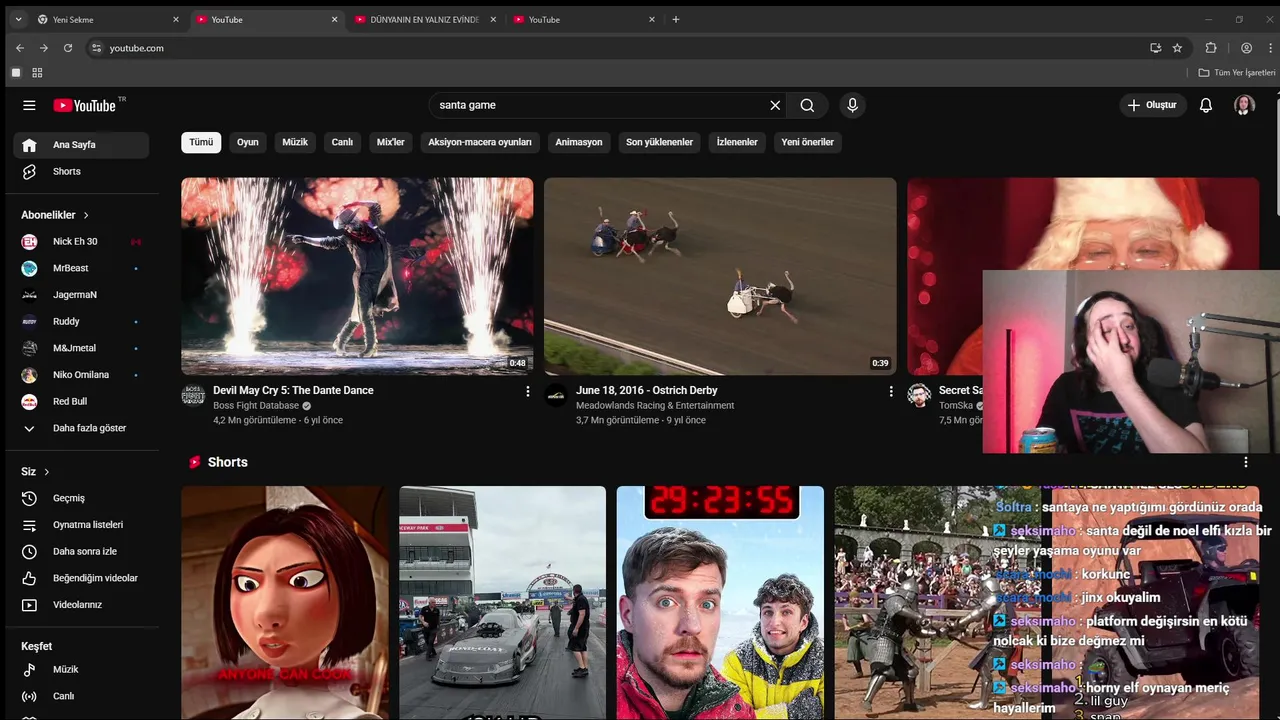Open the Ruddy subscription
1280x720 pixels.
(81, 321)
